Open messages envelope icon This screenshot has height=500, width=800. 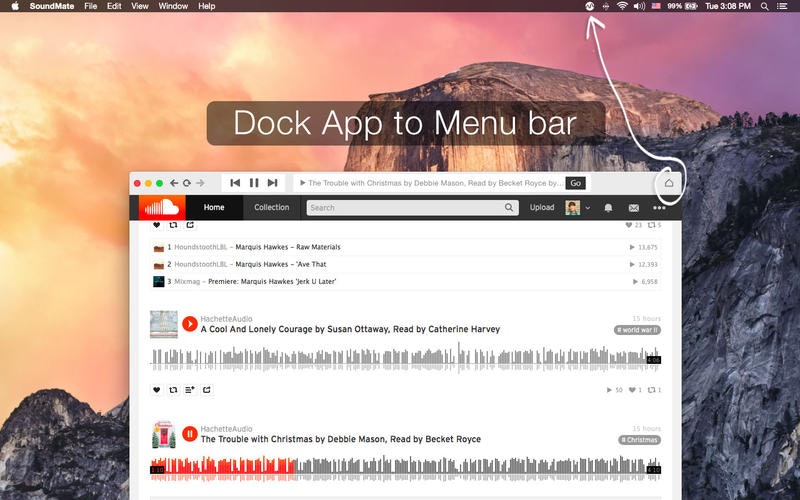coord(634,208)
